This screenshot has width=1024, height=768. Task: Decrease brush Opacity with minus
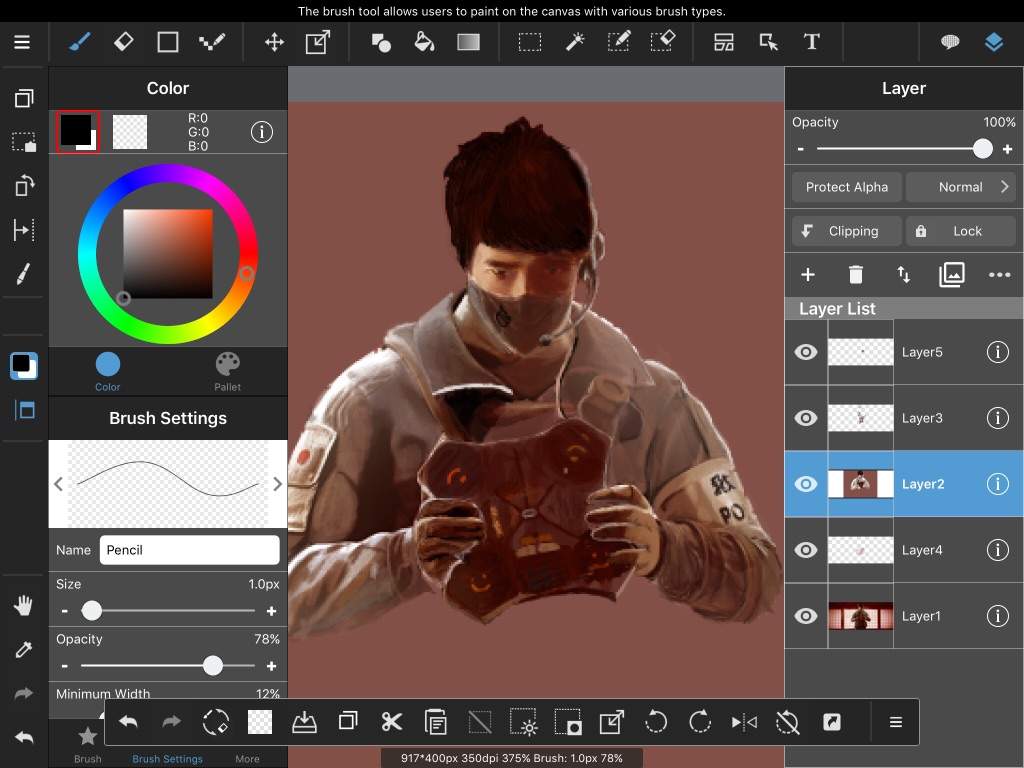(x=65, y=666)
